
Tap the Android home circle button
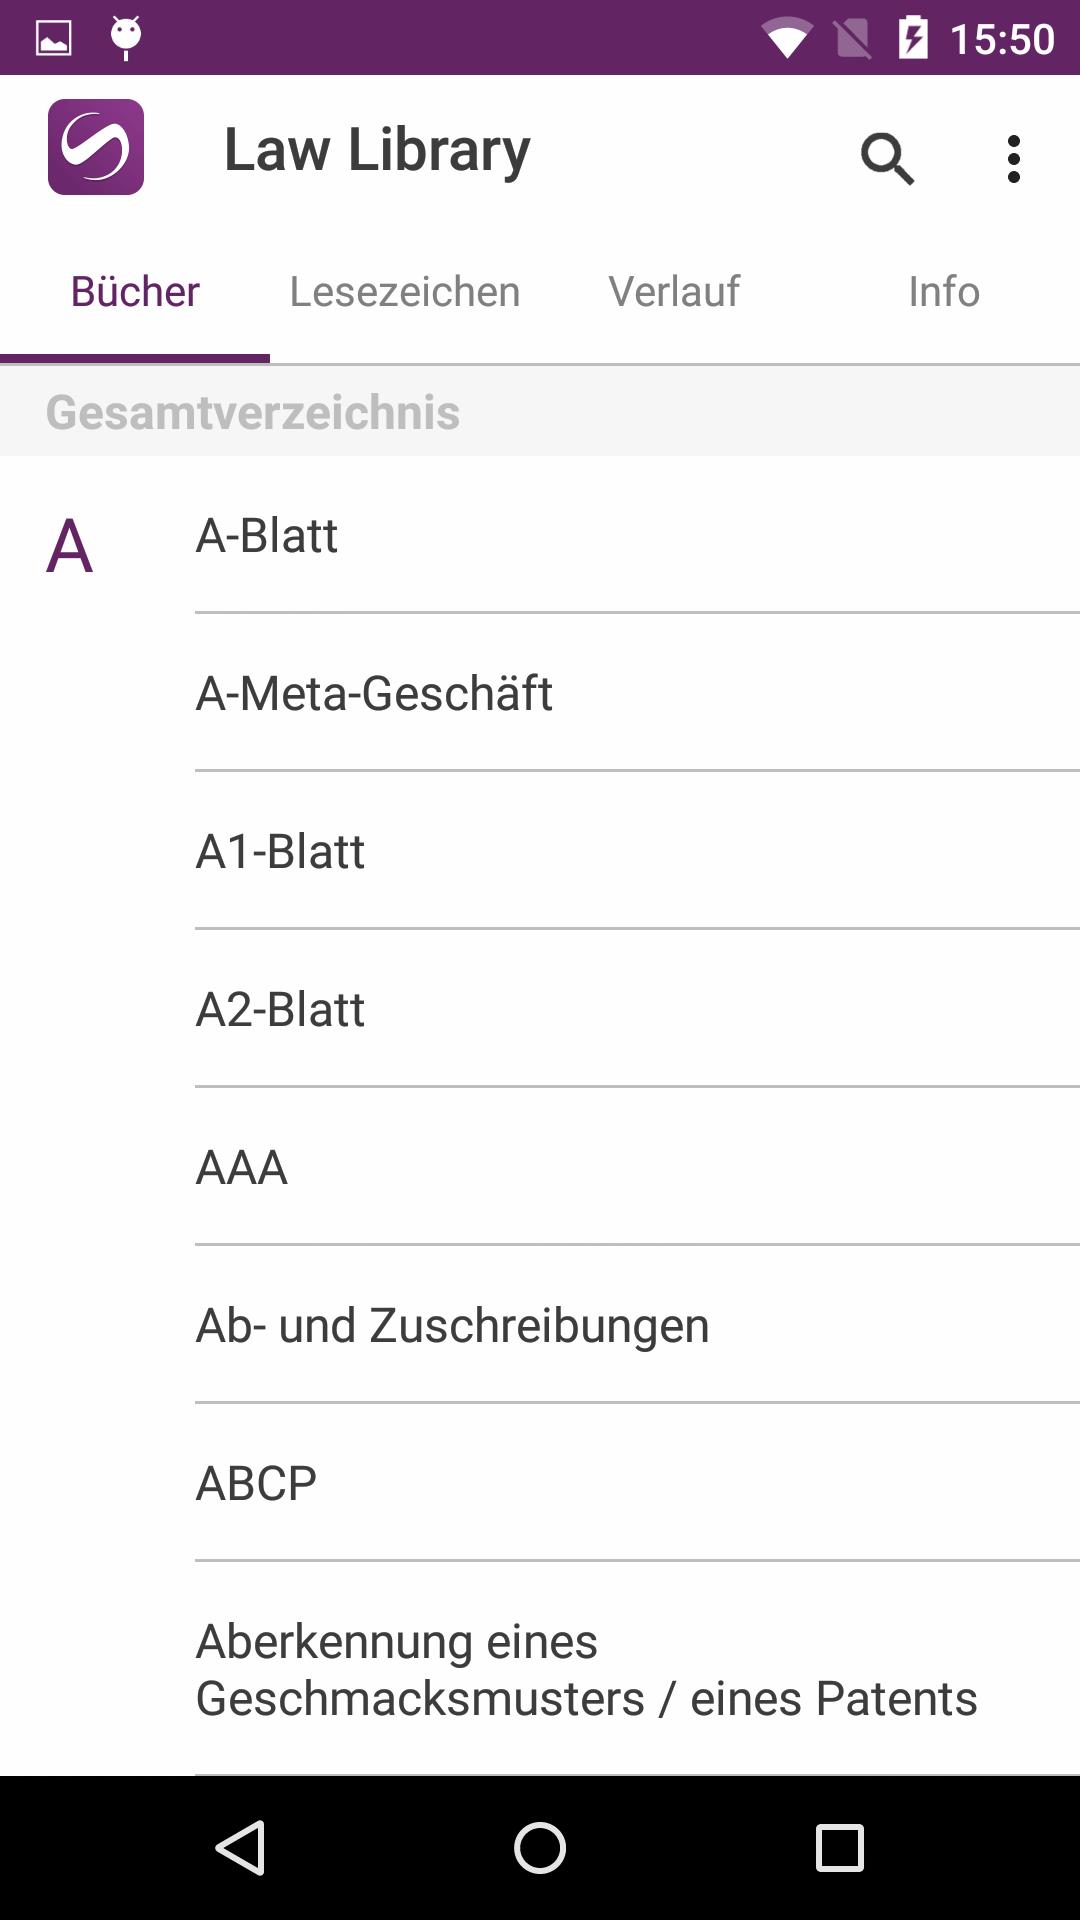pyautogui.click(x=540, y=1847)
